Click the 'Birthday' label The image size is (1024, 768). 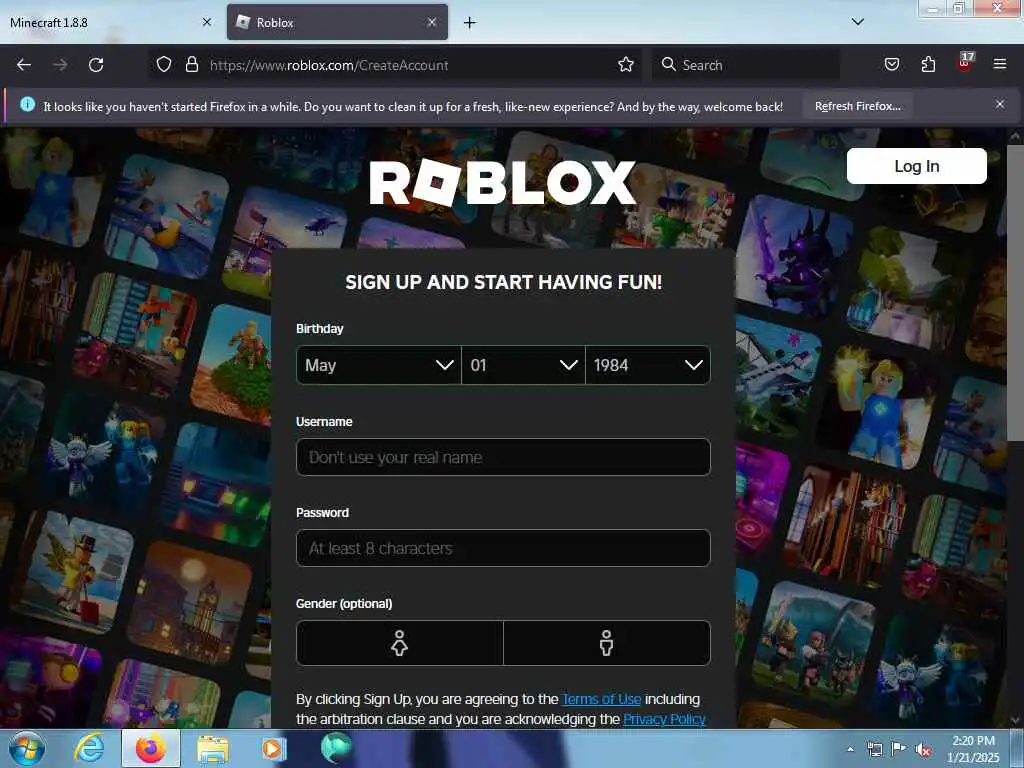click(319, 328)
